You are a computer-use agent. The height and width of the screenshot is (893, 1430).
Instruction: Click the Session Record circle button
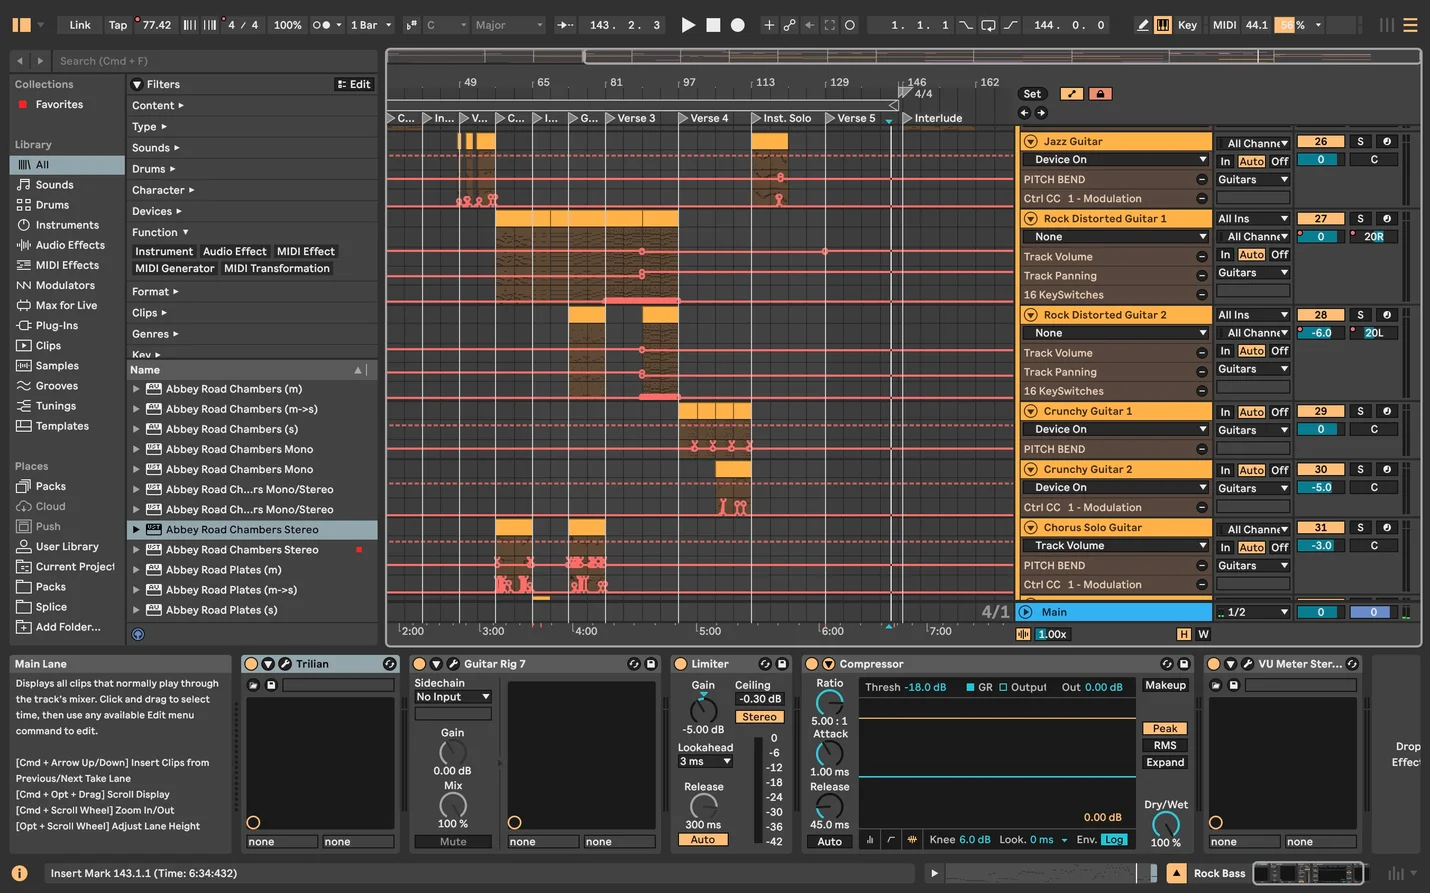click(x=850, y=25)
